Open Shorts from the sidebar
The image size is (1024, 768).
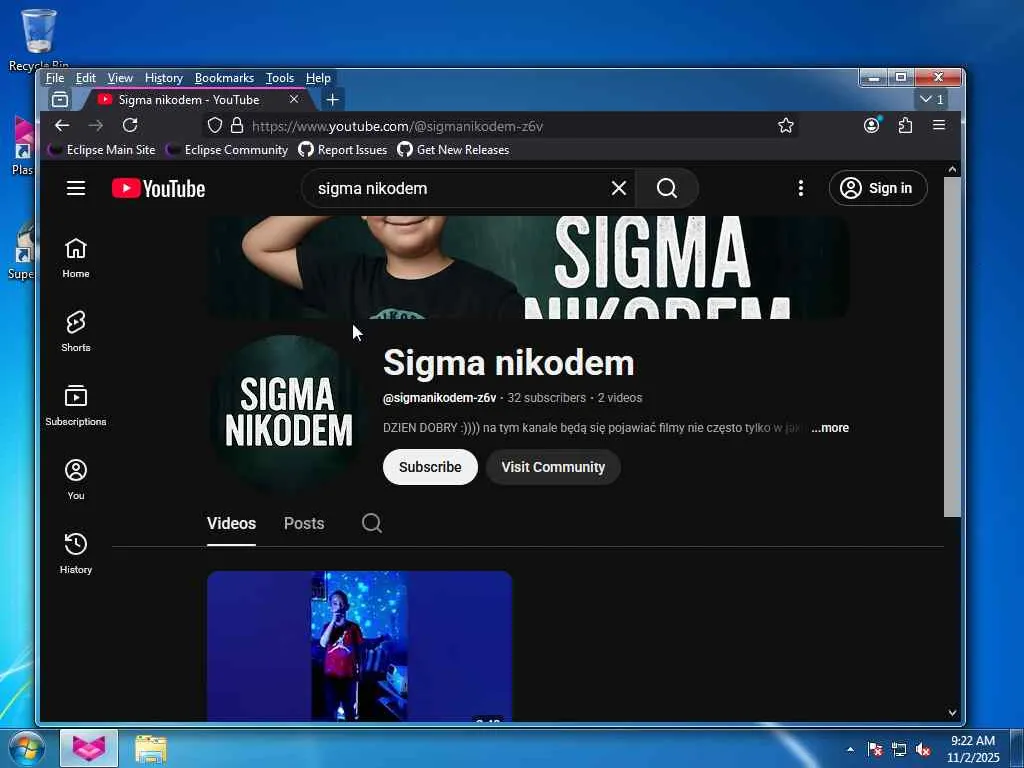point(76,332)
